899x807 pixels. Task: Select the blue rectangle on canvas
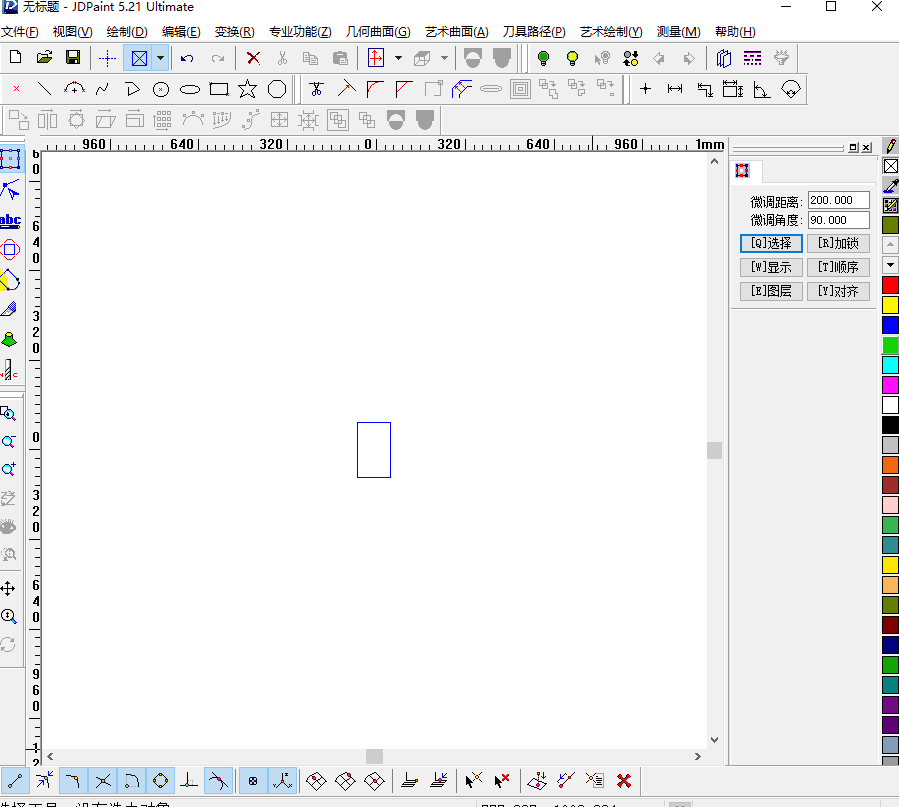pyautogui.click(x=374, y=450)
